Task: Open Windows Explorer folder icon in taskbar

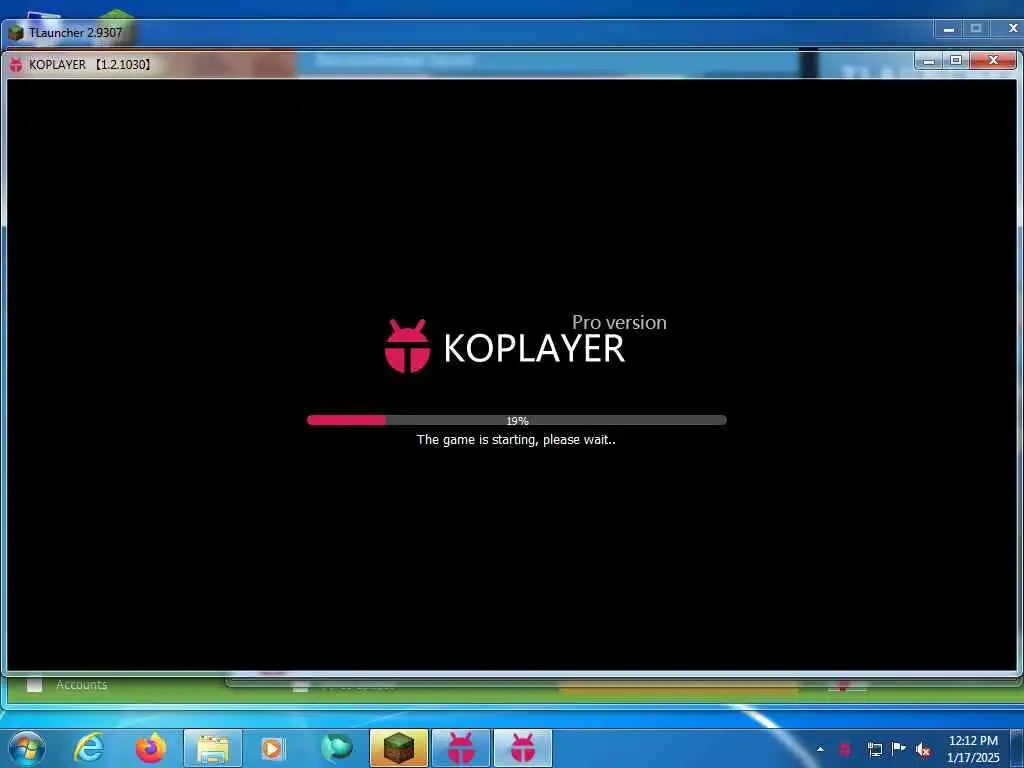Action: pyautogui.click(x=213, y=748)
